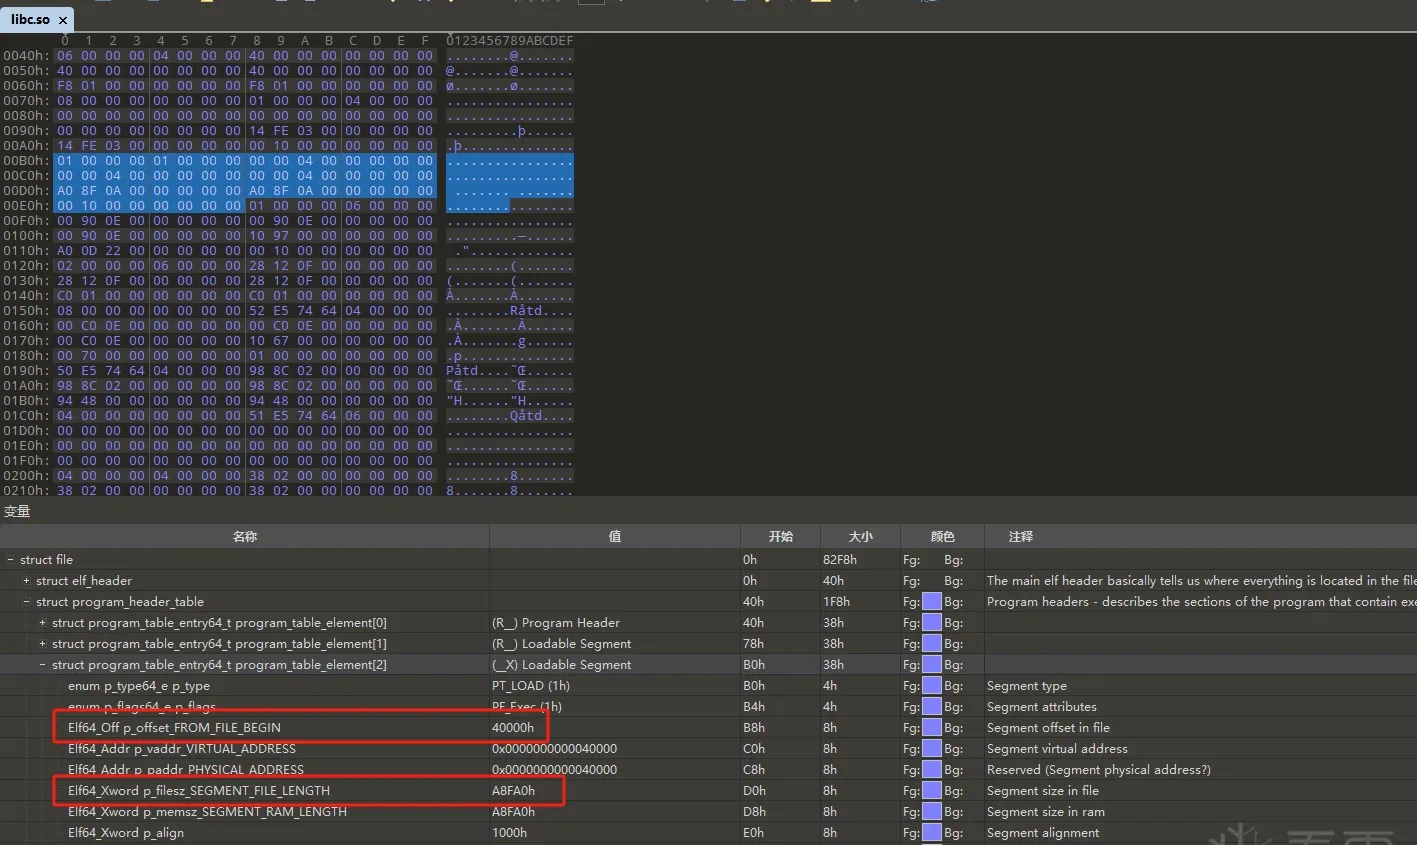Viewport: 1417px width, 845px height.
Task: Click the (R__) Program Header value
Action: (x=556, y=623)
